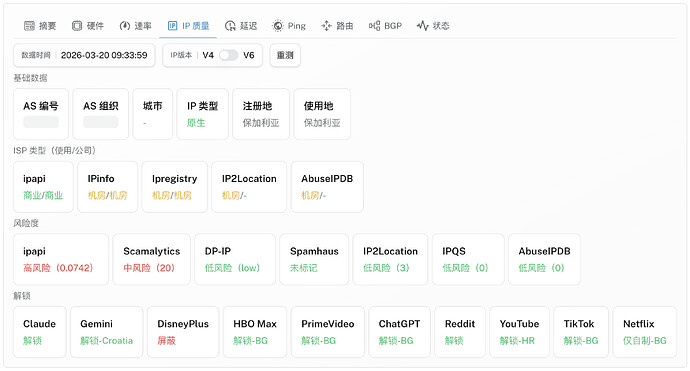Click the 重测 retest button
The image size is (690, 371).
click(x=285, y=55)
